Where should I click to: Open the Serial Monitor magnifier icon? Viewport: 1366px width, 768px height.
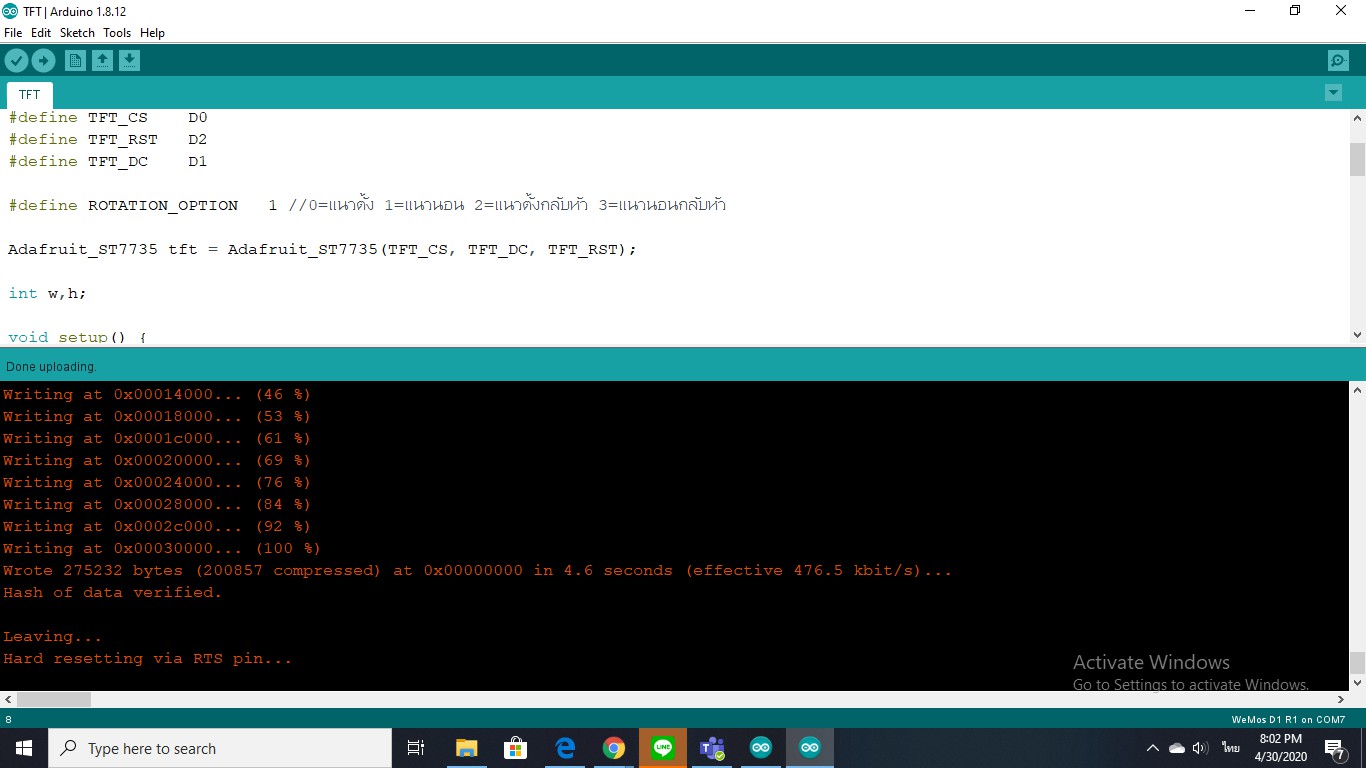coord(1338,61)
